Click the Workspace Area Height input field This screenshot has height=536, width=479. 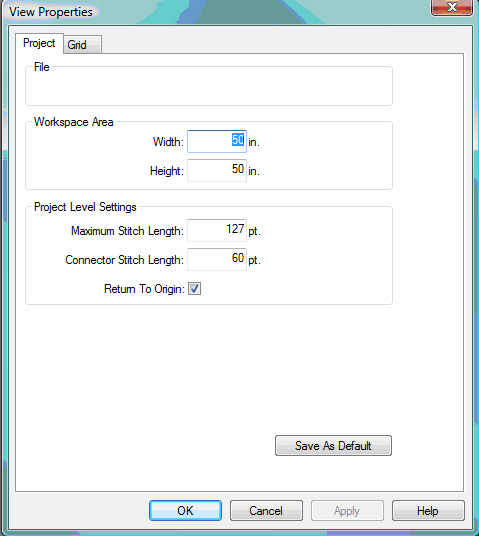tap(217, 170)
